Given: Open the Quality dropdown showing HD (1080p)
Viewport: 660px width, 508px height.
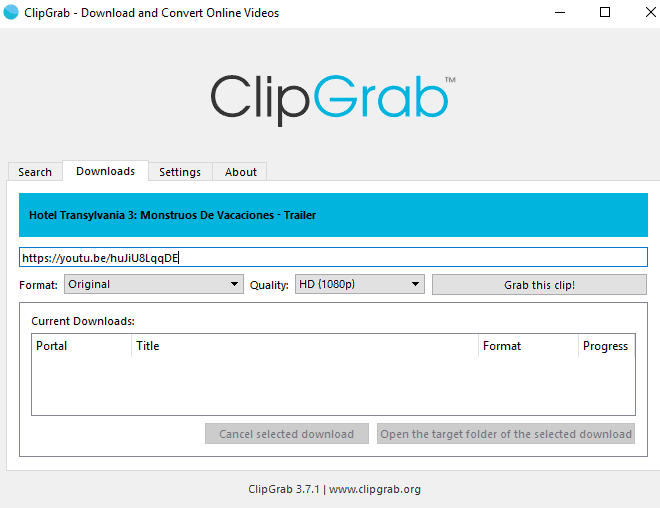Looking at the screenshot, I should pos(359,284).
